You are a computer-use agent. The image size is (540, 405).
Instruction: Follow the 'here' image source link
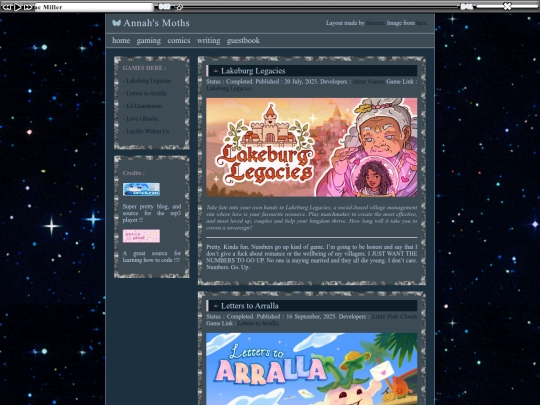[421, 23]
